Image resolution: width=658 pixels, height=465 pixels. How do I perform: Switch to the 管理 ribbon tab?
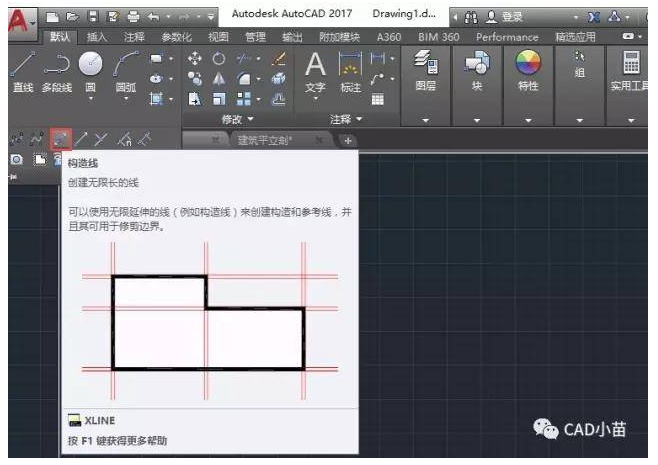[x=255, y=37]
